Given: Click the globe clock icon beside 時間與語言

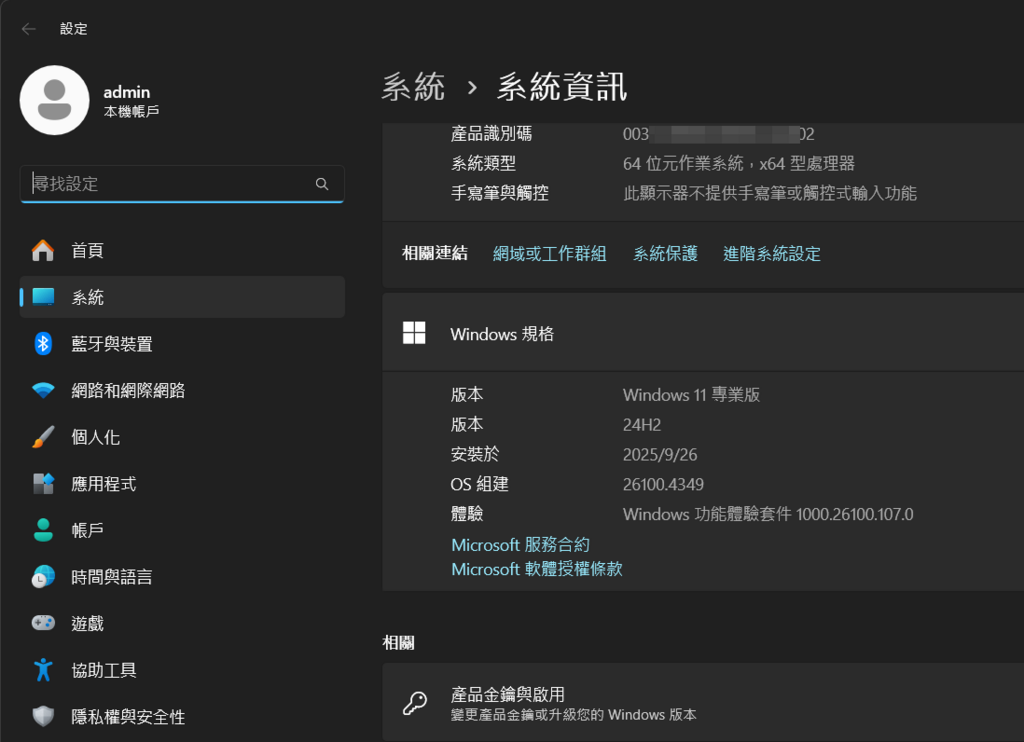Looking at the screenshot, I should tap(43, 577).
